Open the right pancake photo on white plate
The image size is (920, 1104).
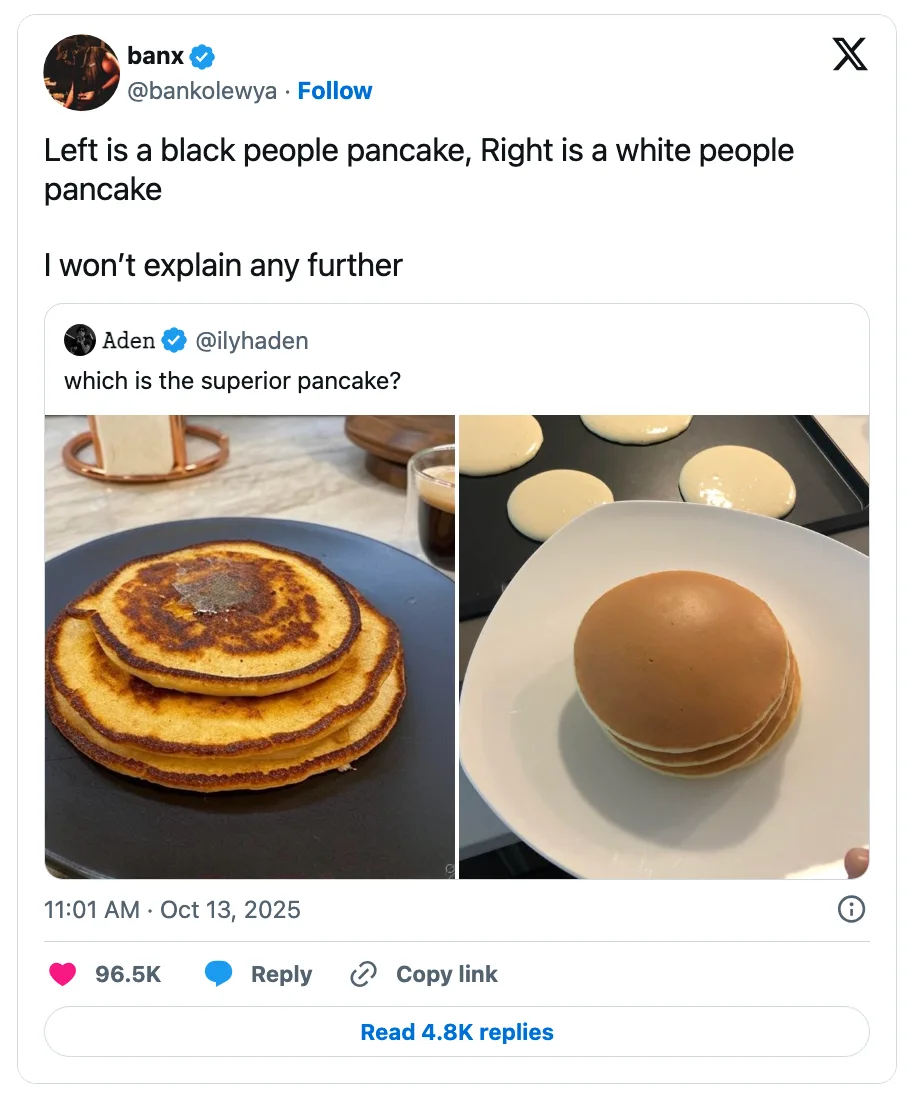click(x=664, y=647)
